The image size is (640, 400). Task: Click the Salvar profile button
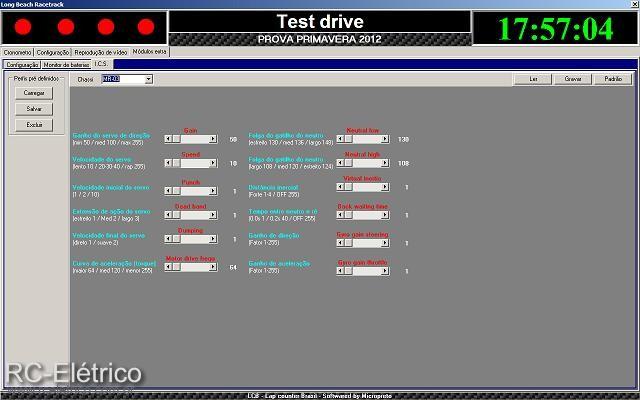click(34, 109)
